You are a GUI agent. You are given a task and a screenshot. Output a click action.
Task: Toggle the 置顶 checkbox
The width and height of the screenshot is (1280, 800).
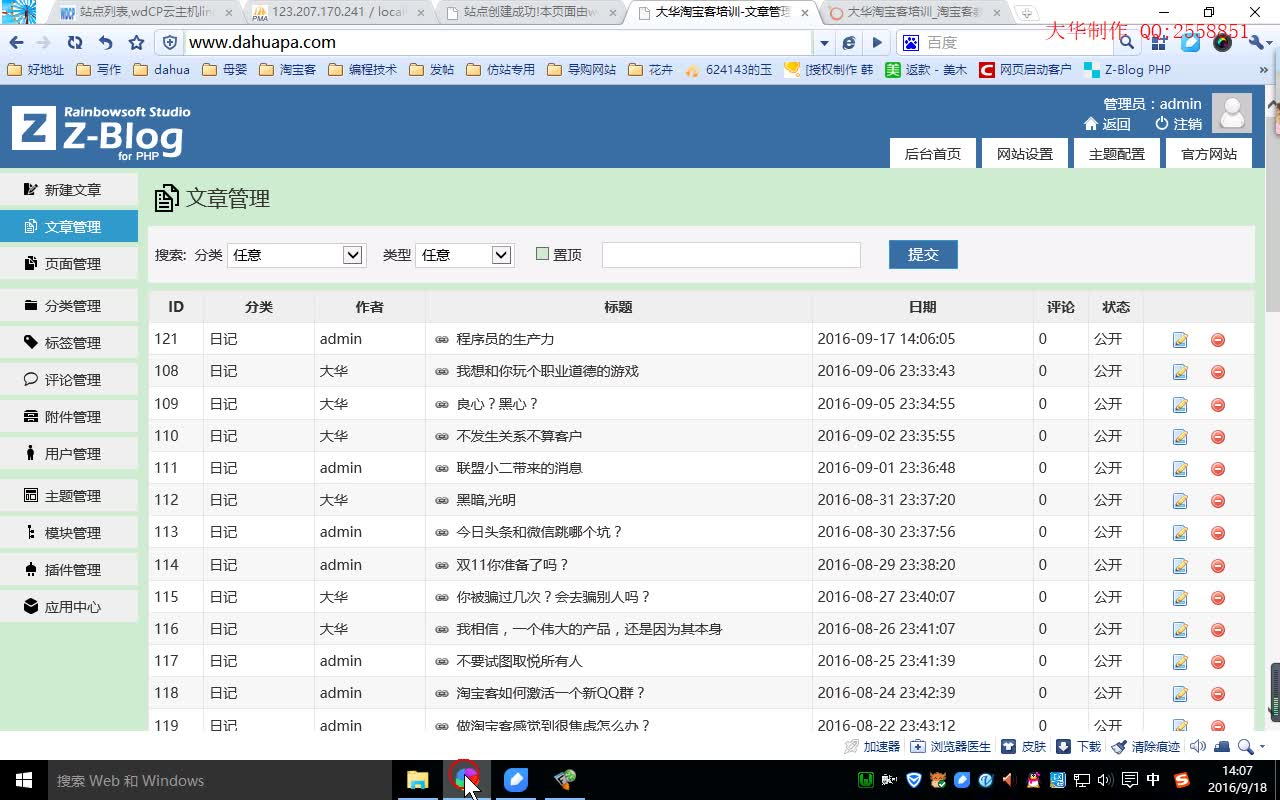[542, 254]
